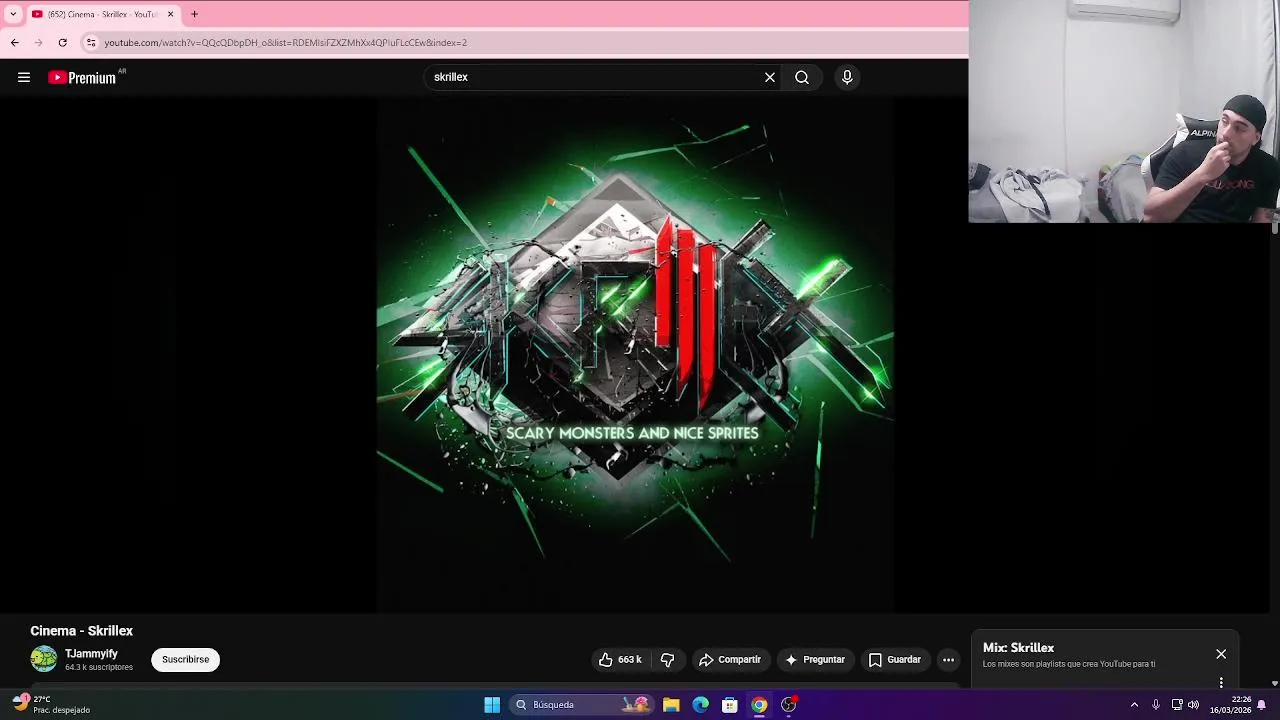
Task: Start voice search with the microphone
Action: point(847,77)
